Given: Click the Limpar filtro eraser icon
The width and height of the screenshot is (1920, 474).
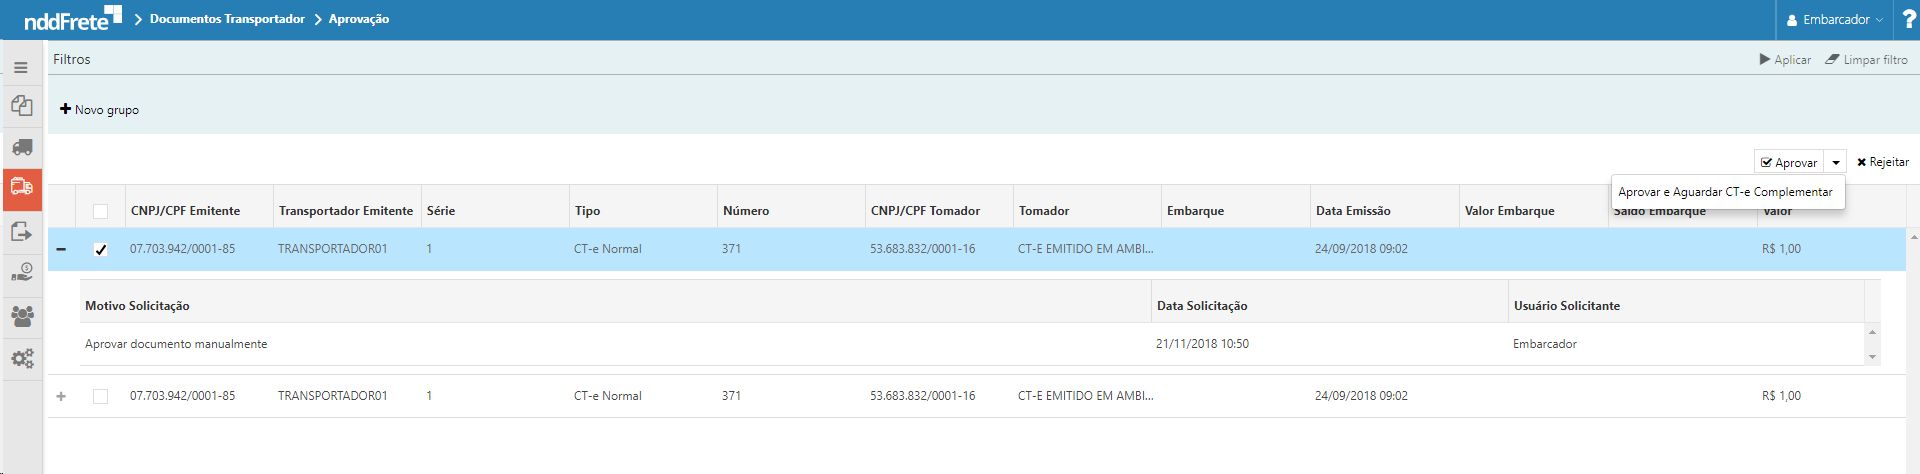Looking at the screenshot, I should pos(1832,60).
